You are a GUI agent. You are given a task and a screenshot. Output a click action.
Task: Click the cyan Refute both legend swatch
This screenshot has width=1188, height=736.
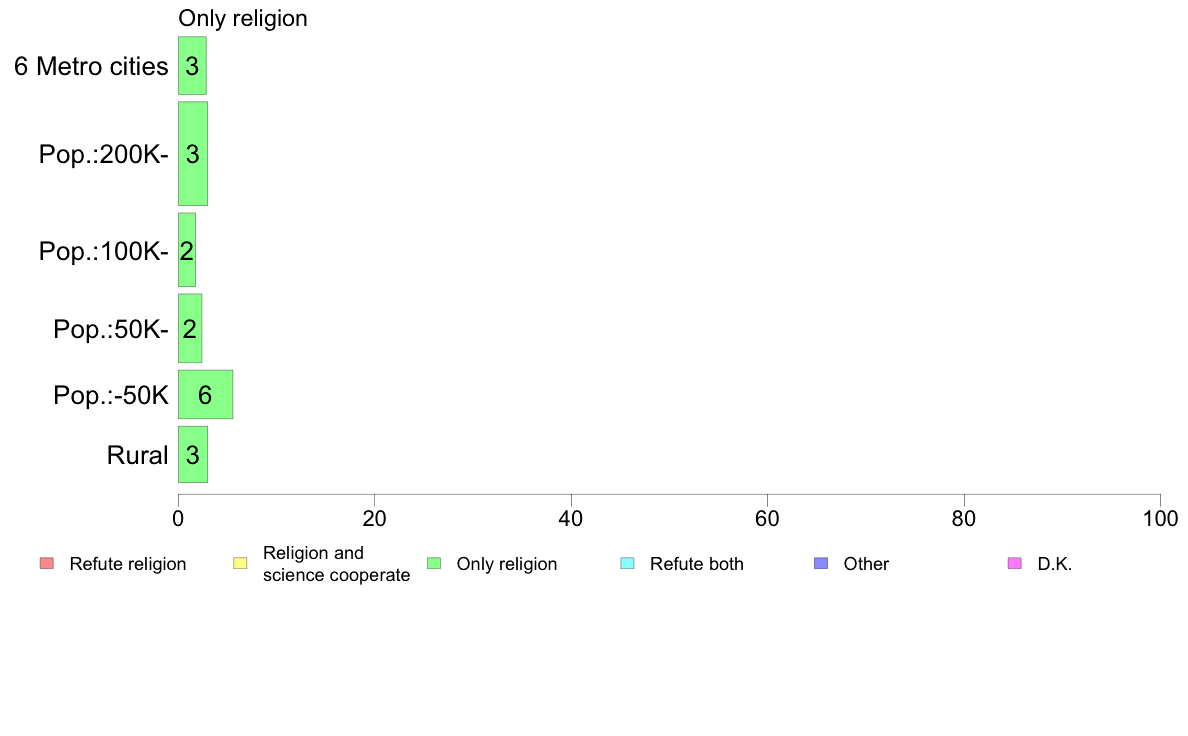(x=627, y=563)
